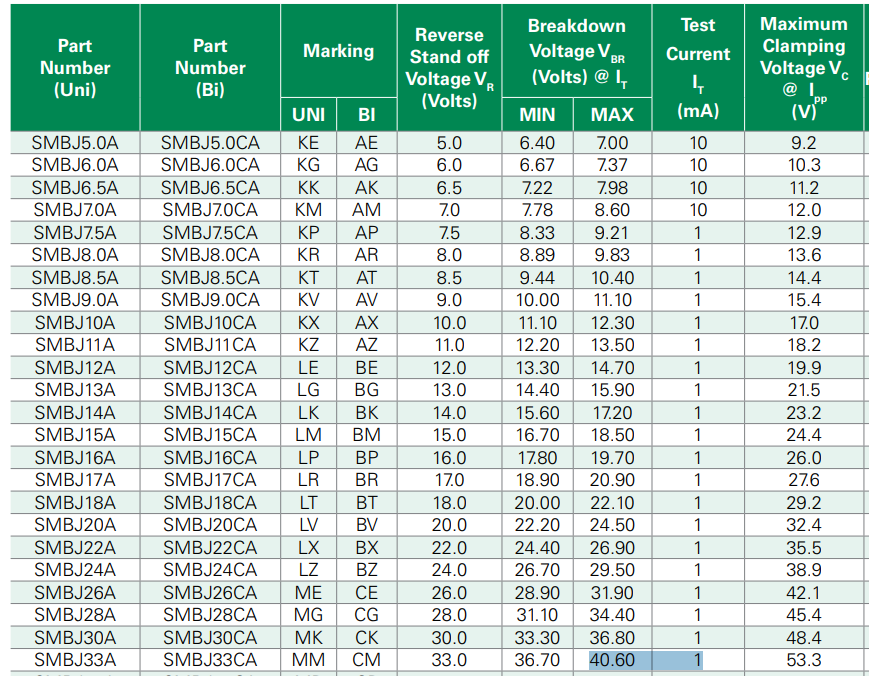Click the SMBJ15CA part number

pyautogui.click(x=210, y=435)
